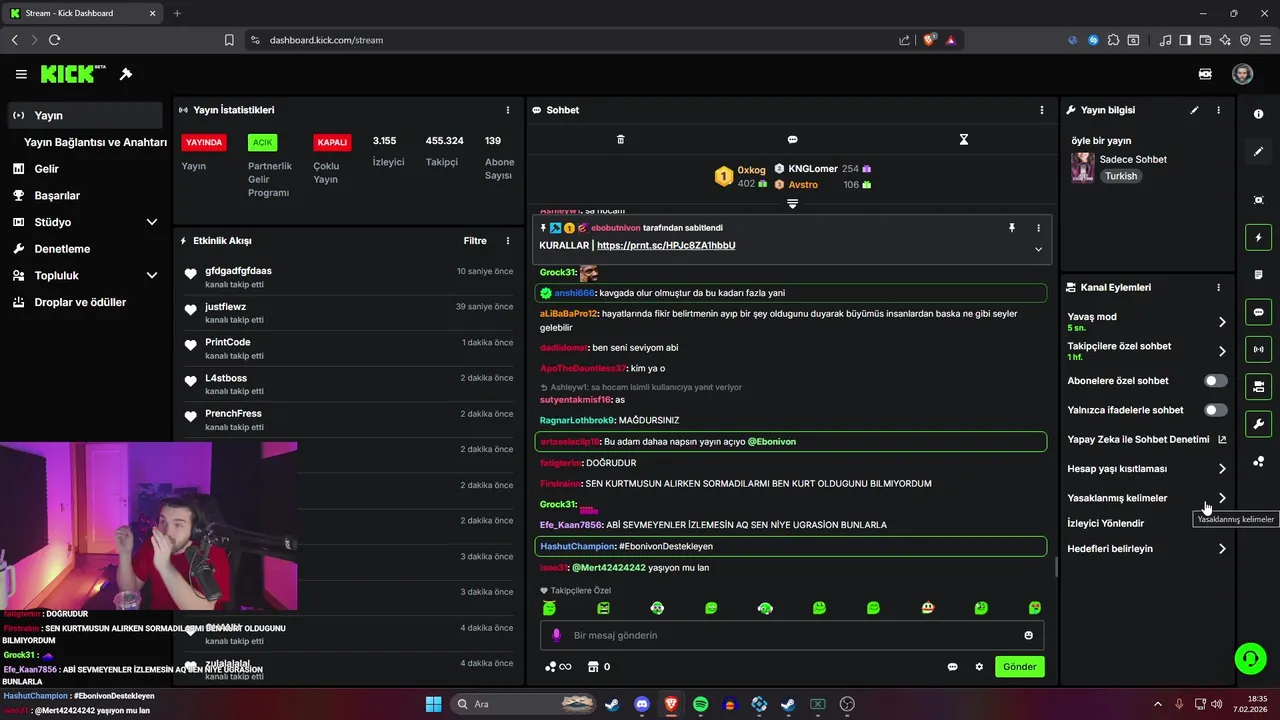Open Discord from the taskbar
The width and height of the screenshot is (1280, 720).
click(x=642, y=704)
